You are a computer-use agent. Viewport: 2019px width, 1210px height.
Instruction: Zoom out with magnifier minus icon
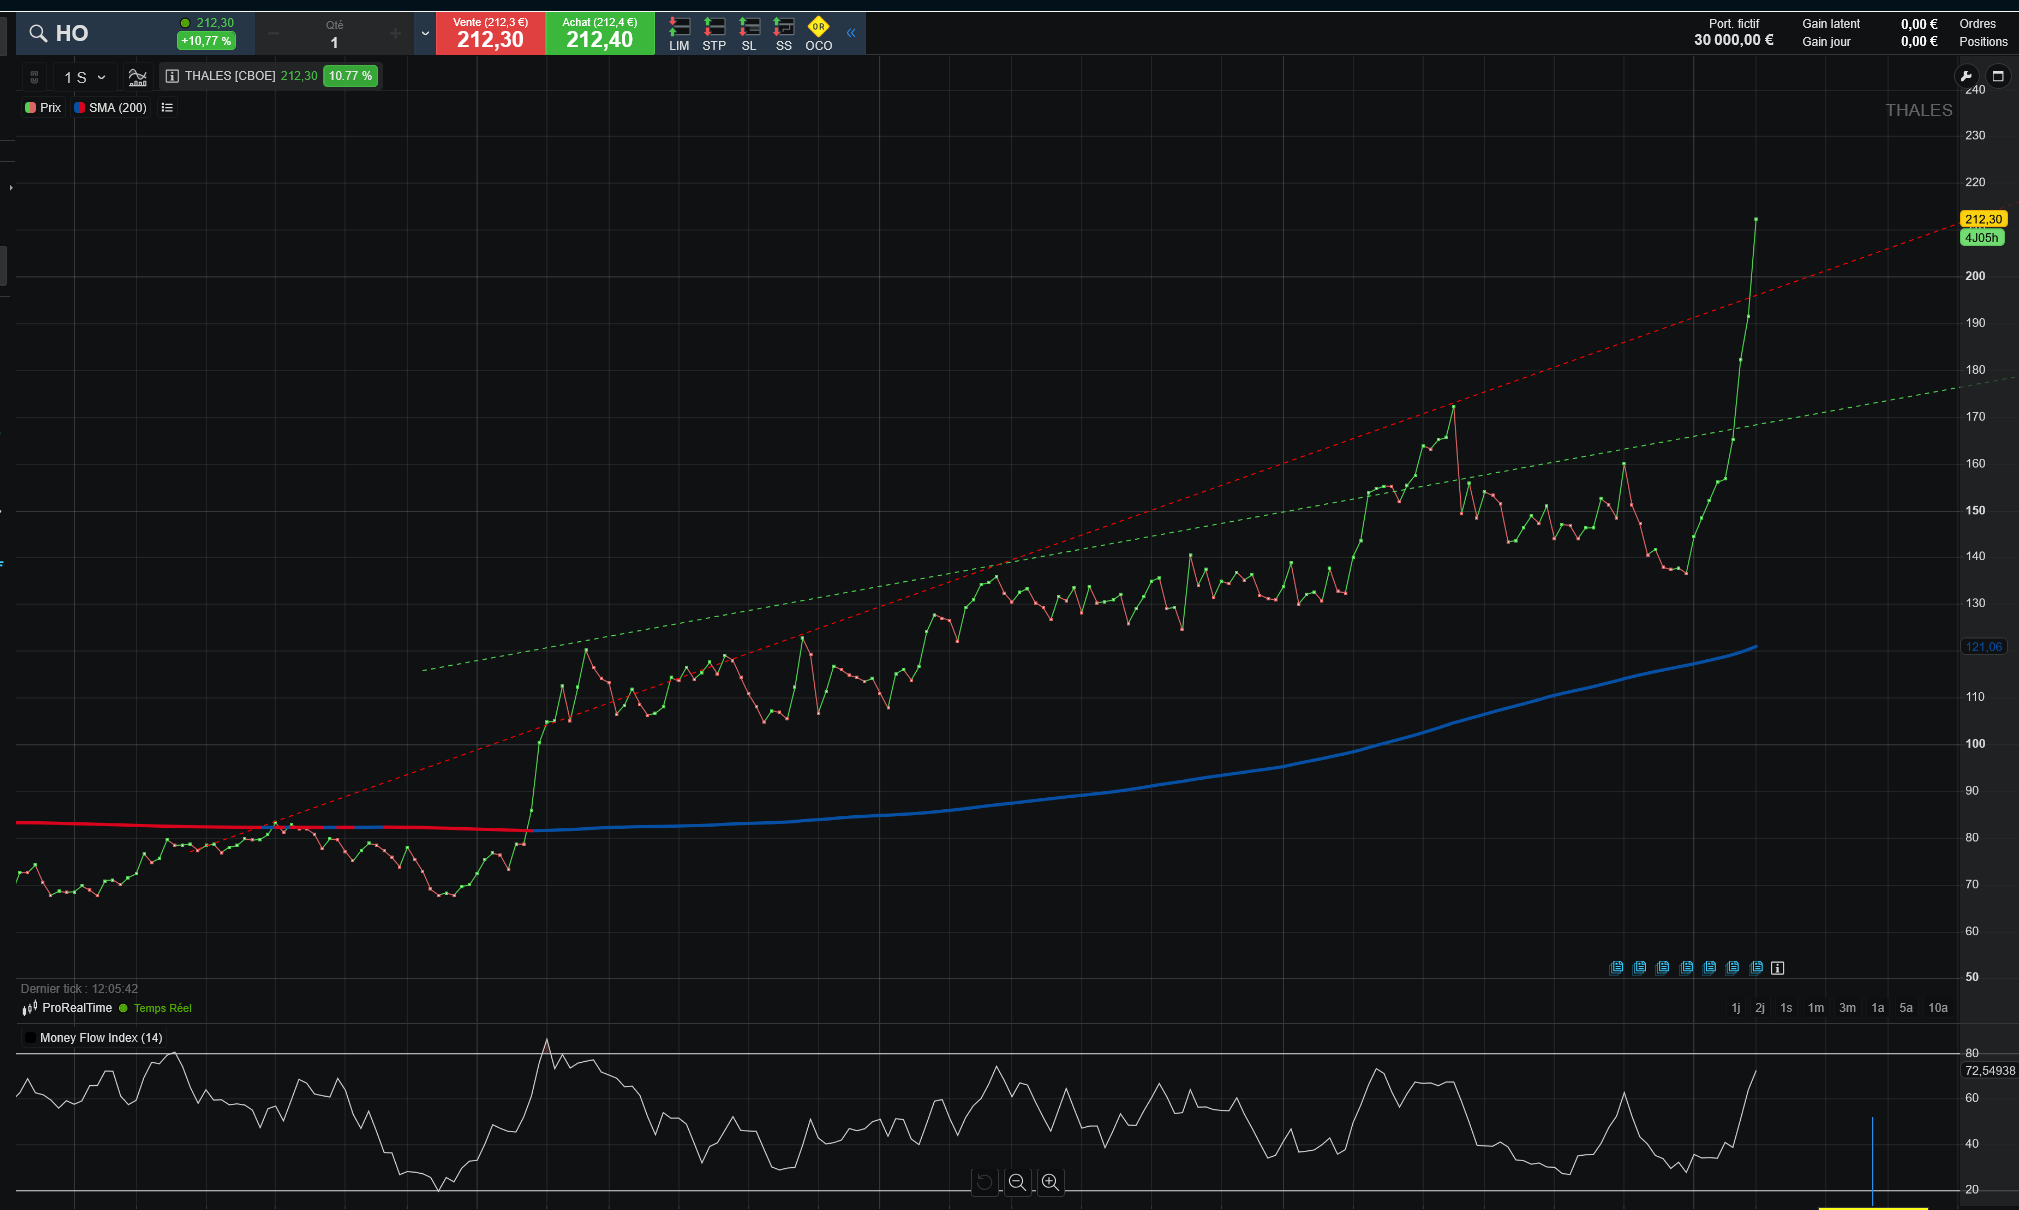[x=1017, y=1182]
